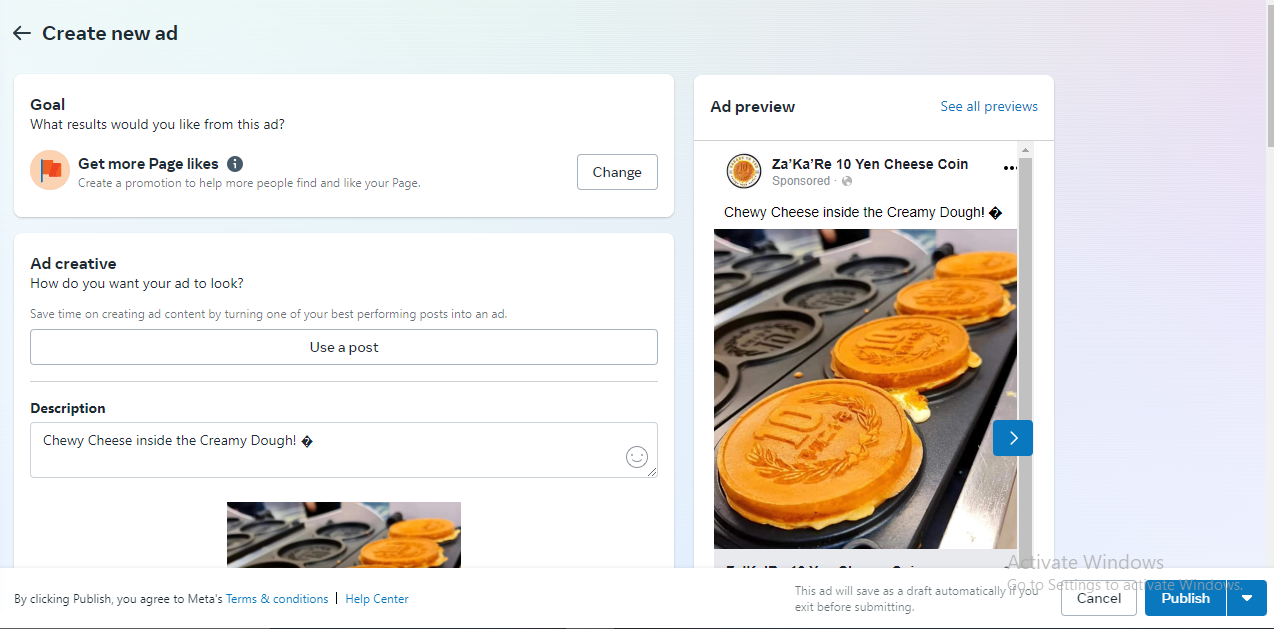Click the Change goal button

(617, 172)
